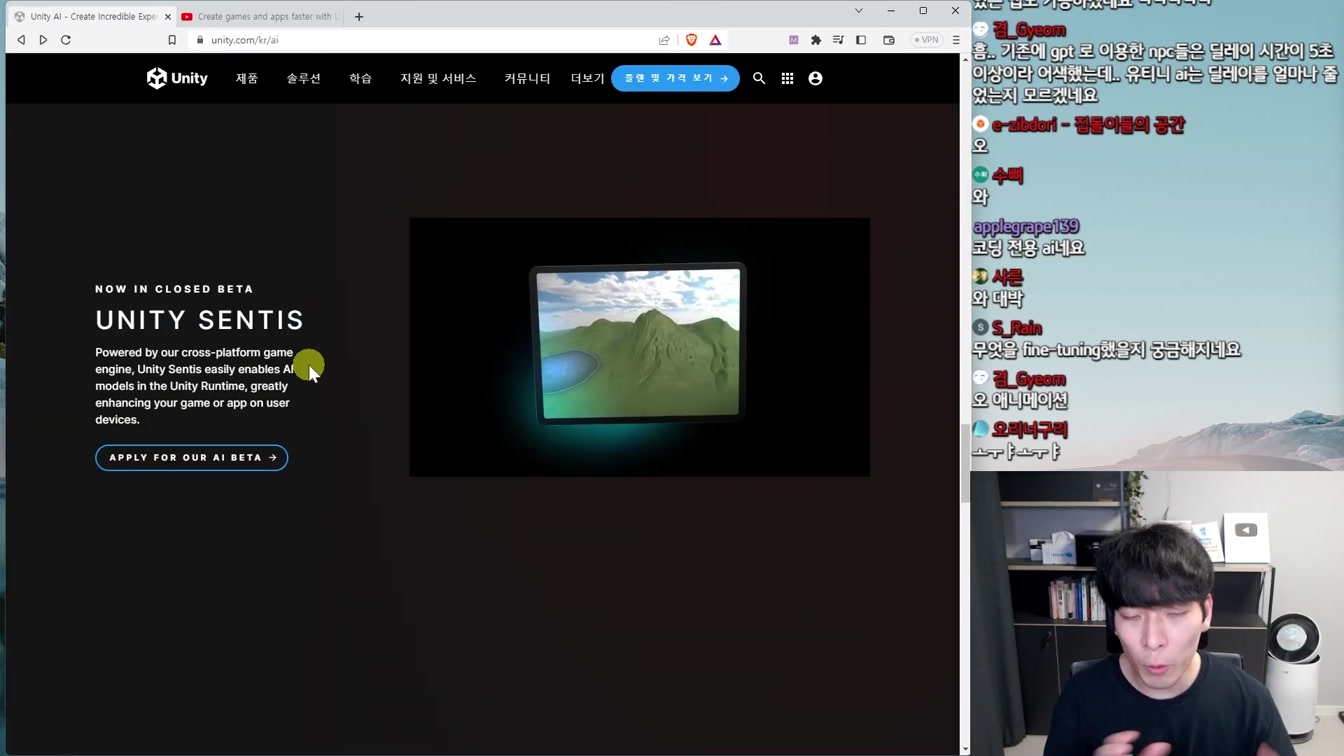The height and width of the screenshot is (756, 1344).
Task: Open the Unity apps grid icon
Action: (x=787, y=78)
